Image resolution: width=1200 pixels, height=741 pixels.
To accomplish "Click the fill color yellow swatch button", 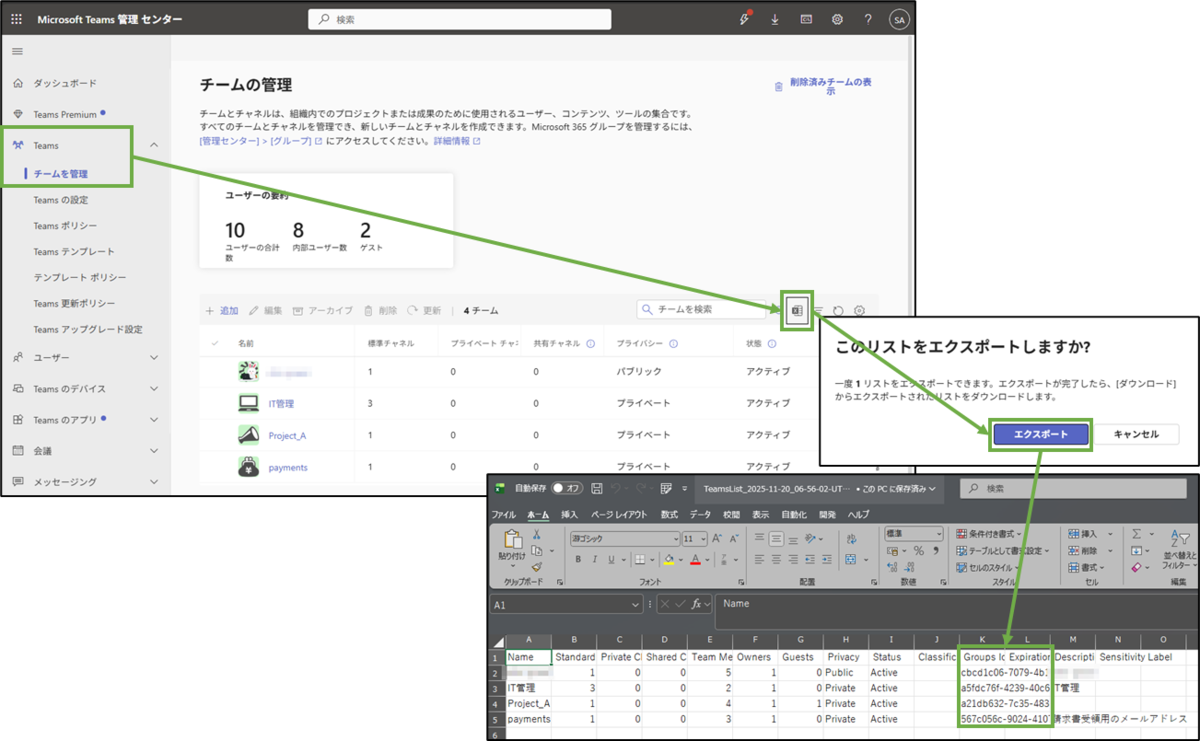I will [669, 559].
